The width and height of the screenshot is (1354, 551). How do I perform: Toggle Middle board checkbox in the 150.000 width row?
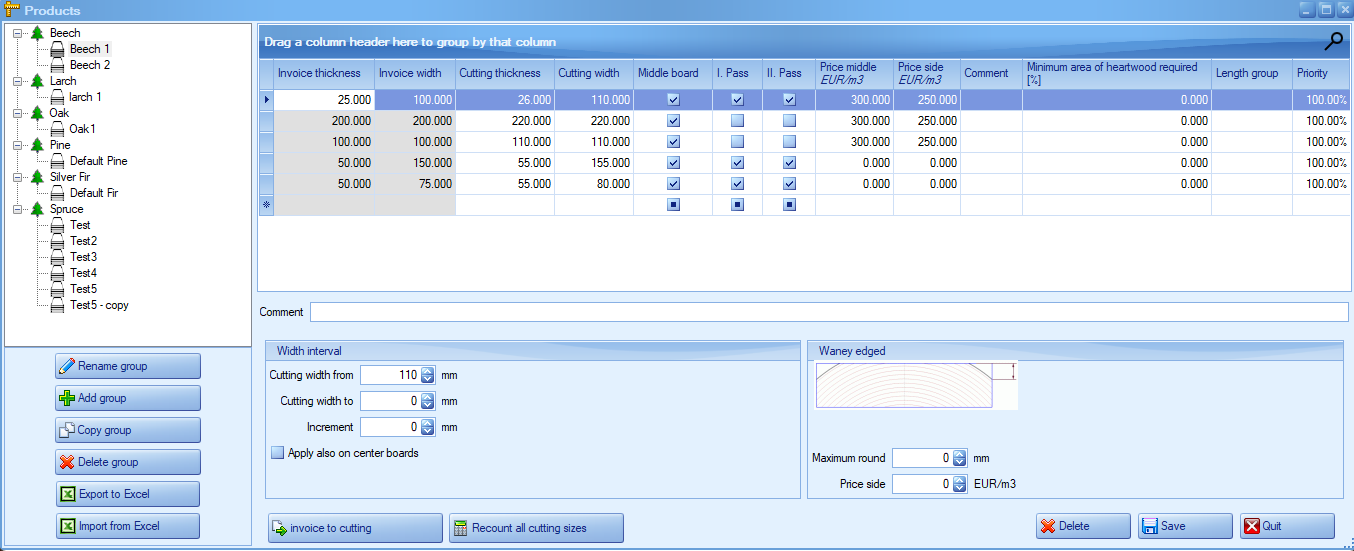673,163
